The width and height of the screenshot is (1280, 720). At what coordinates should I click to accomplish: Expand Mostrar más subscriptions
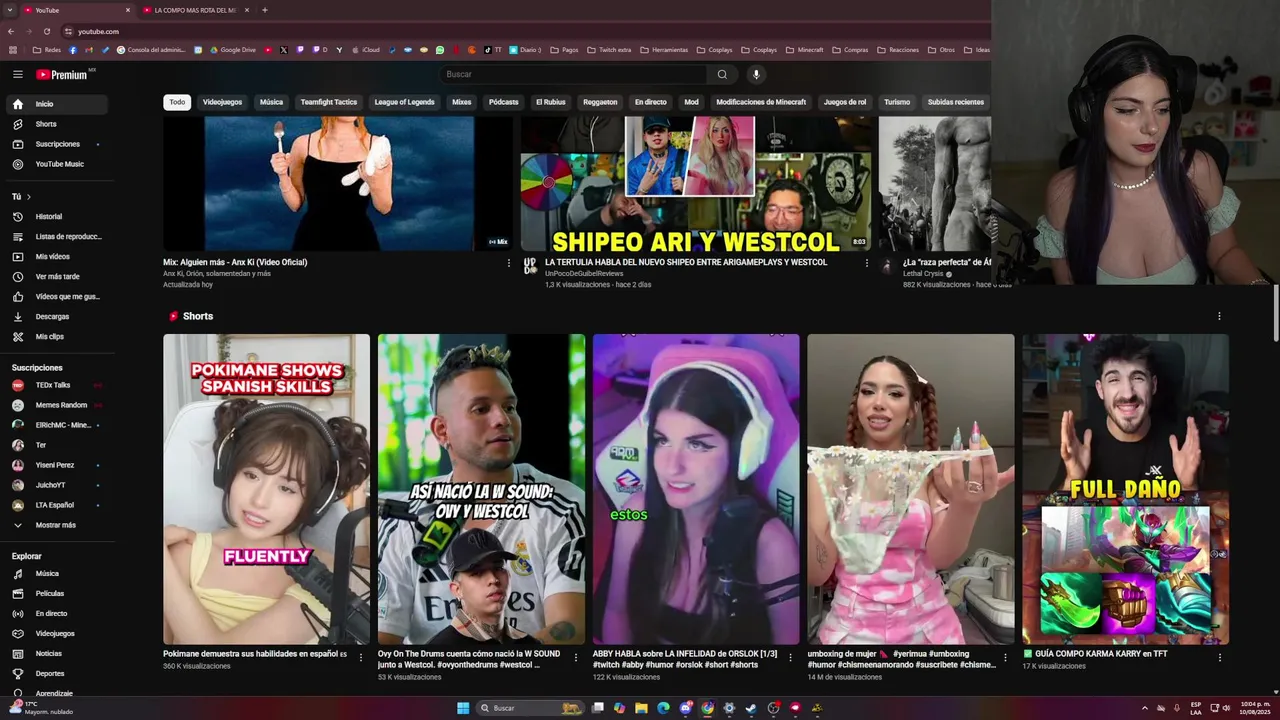click(57, 525)
